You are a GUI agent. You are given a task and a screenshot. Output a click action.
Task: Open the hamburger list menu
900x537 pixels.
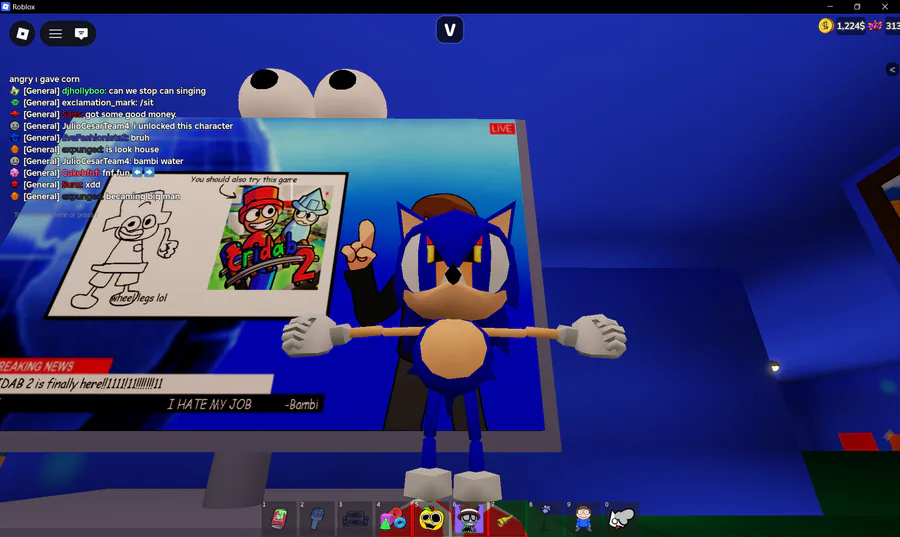click(x=55, y=34)
